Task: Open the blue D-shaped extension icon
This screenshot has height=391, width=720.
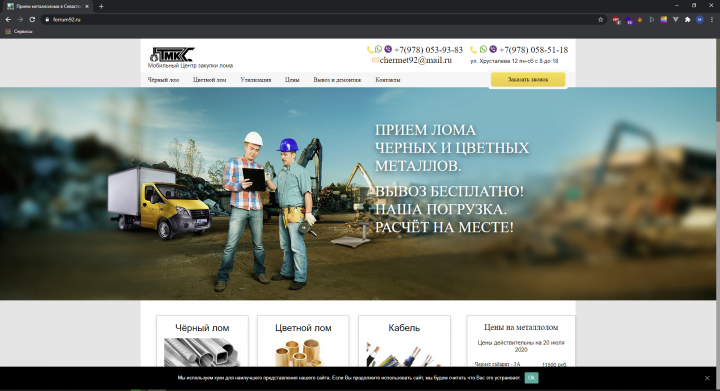Action: 652,20
